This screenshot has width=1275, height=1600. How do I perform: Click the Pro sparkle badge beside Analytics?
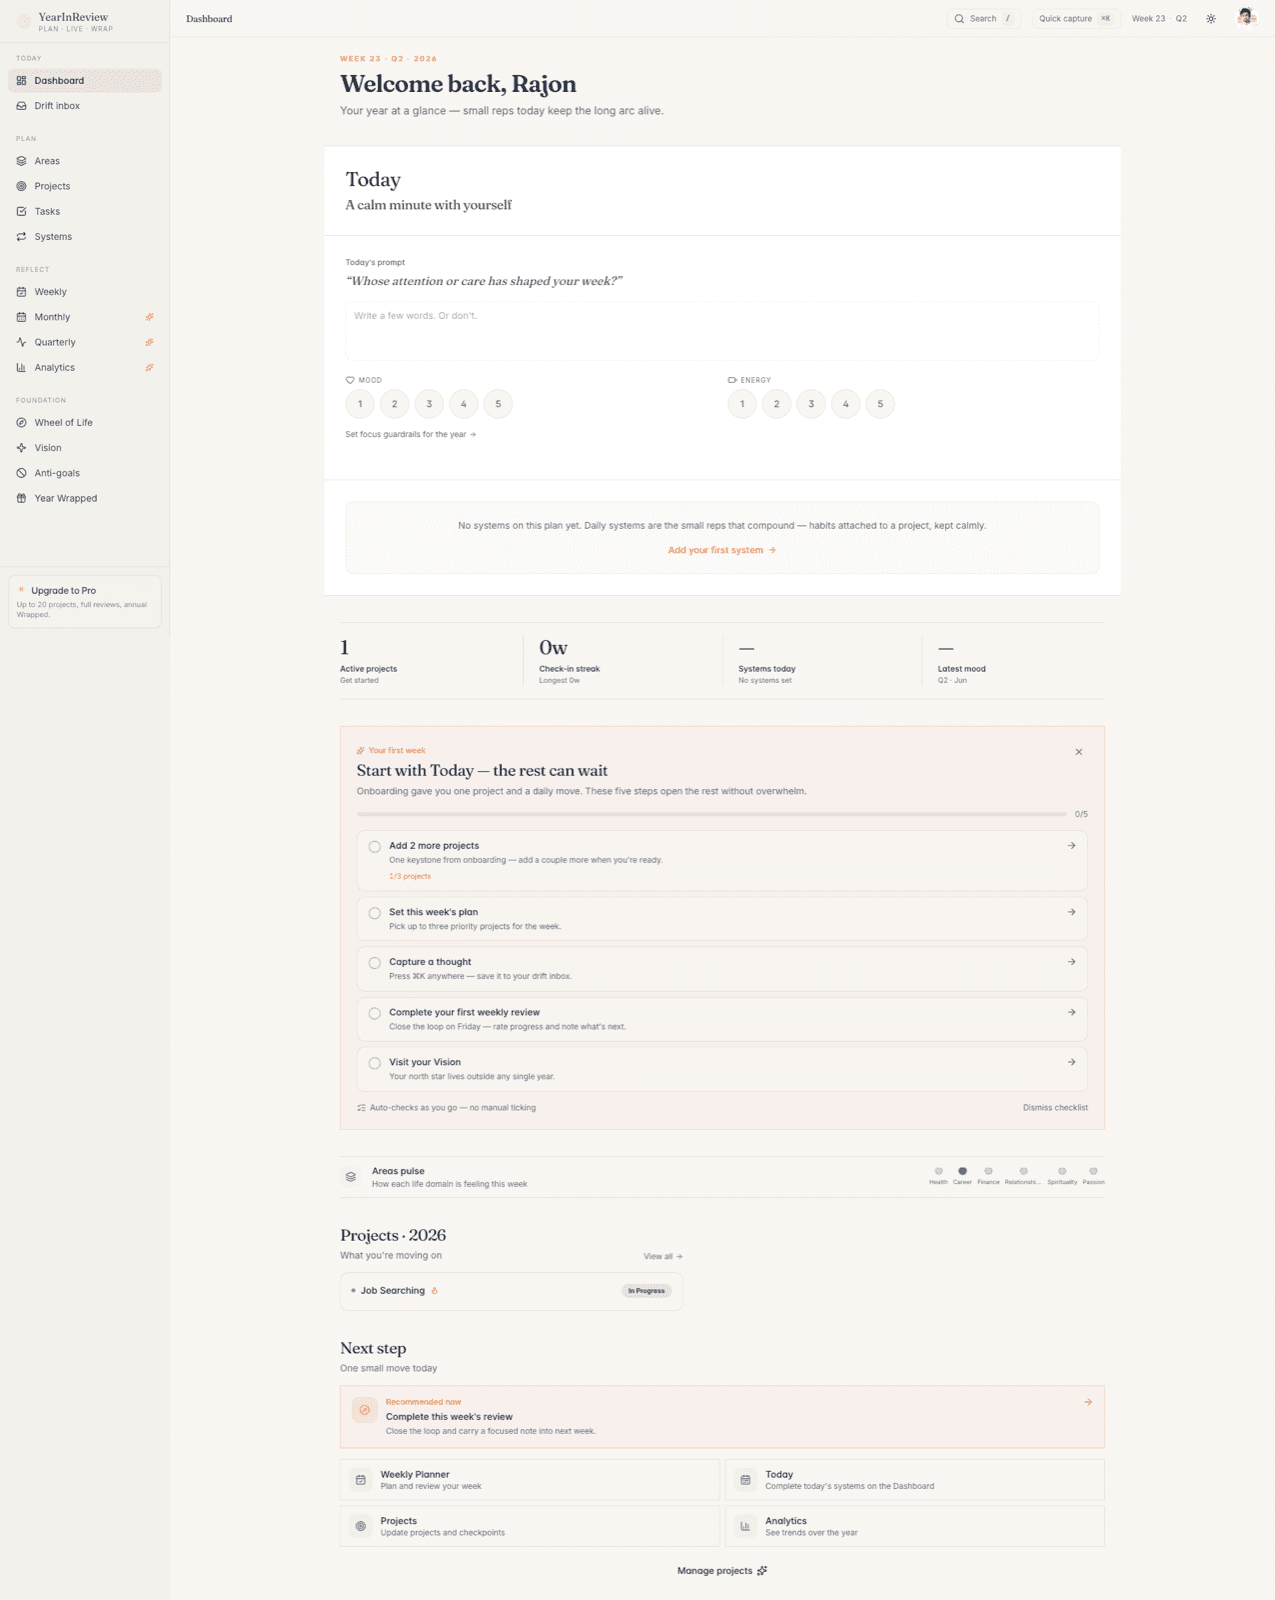click(149, 367)
